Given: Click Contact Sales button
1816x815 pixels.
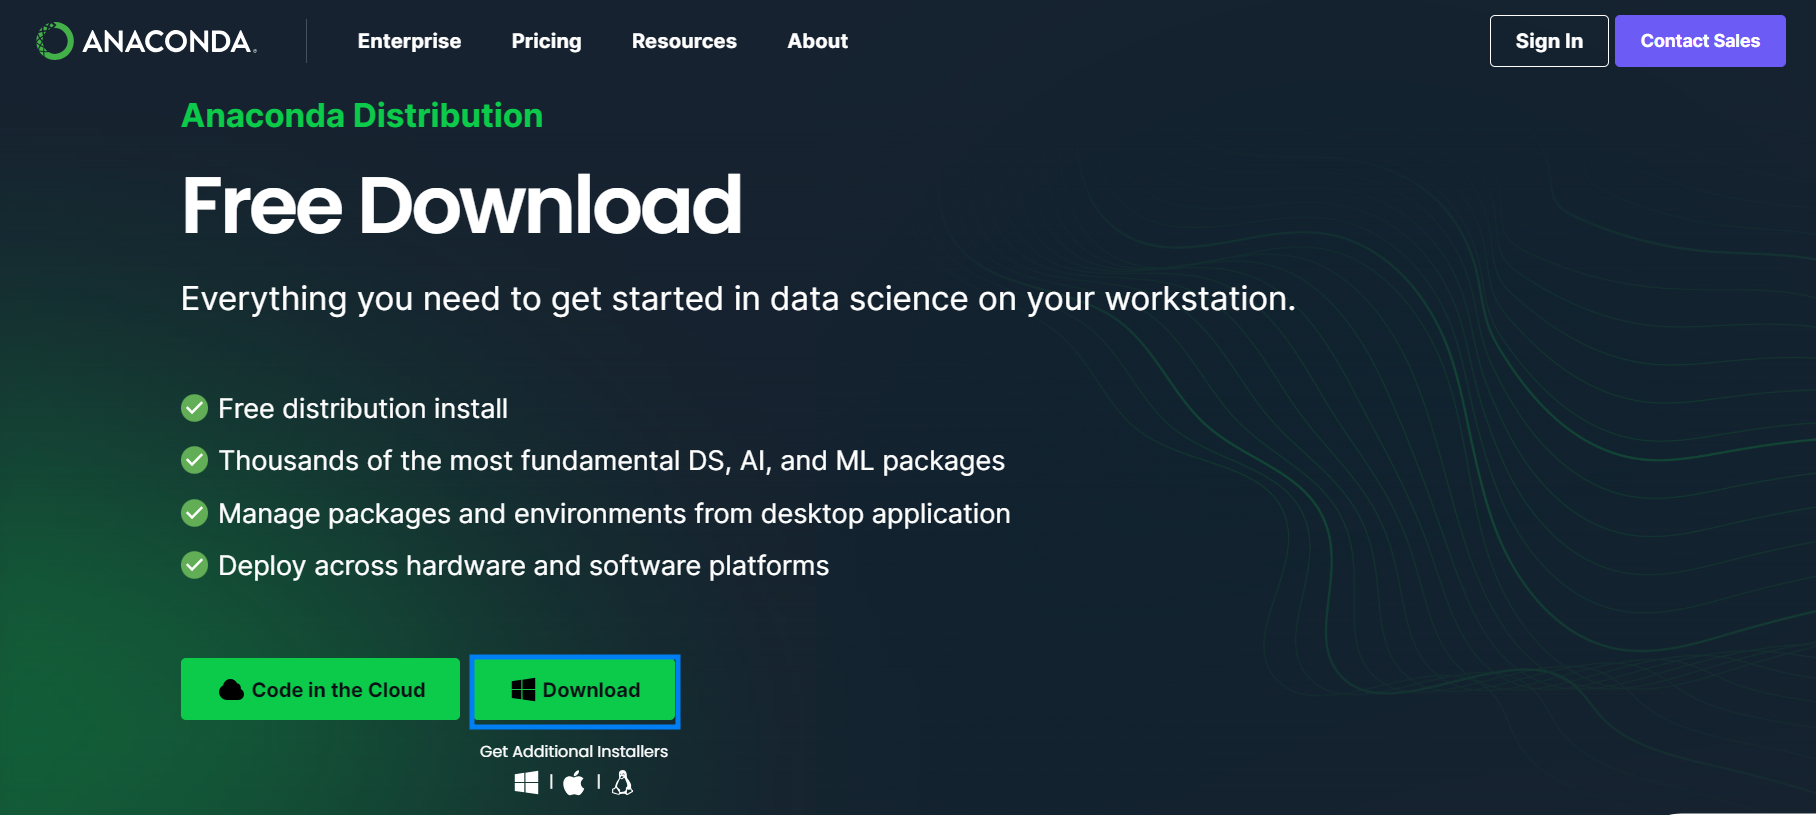Looking at the screenshot, I should pos(1700,41).
